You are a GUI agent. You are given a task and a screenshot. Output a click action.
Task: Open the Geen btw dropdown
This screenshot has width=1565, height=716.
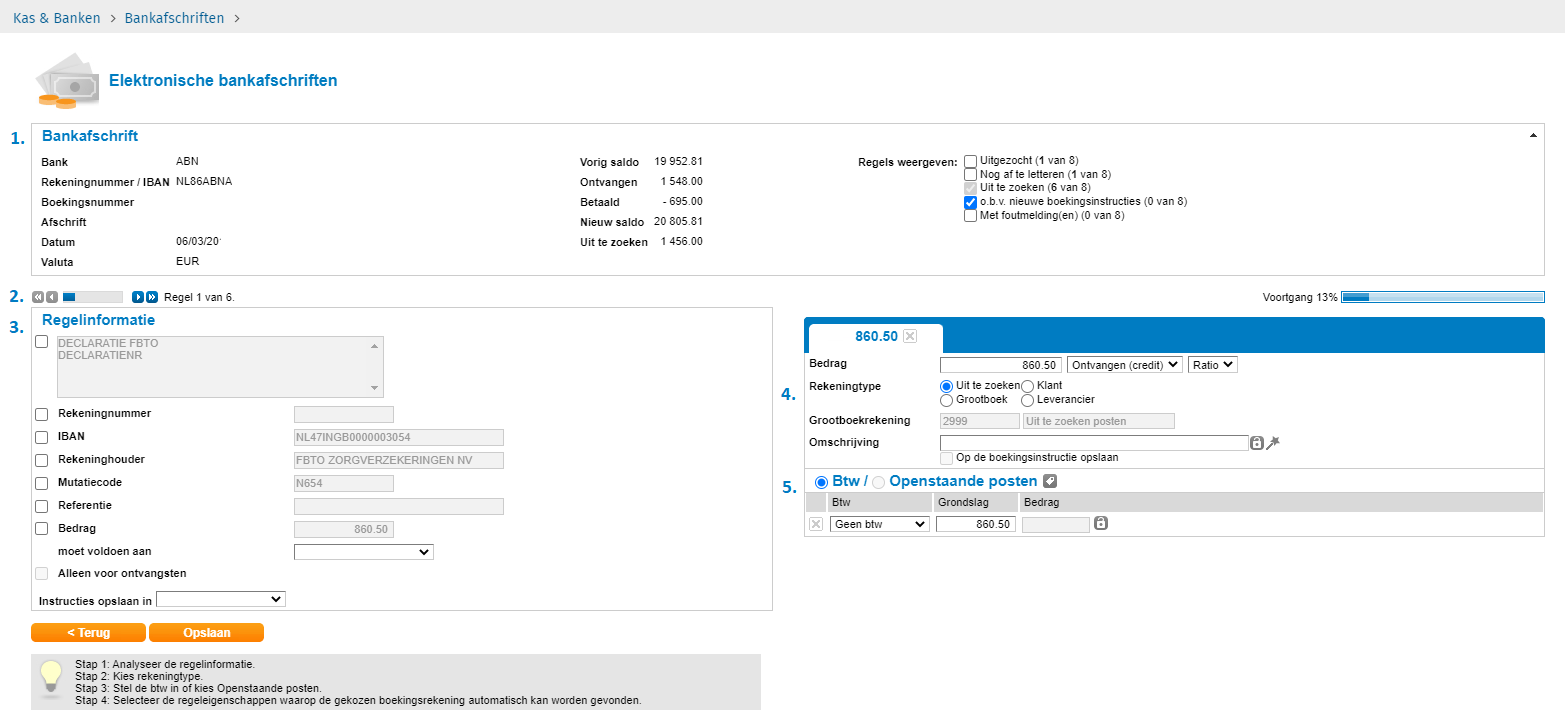click(879, 524)
